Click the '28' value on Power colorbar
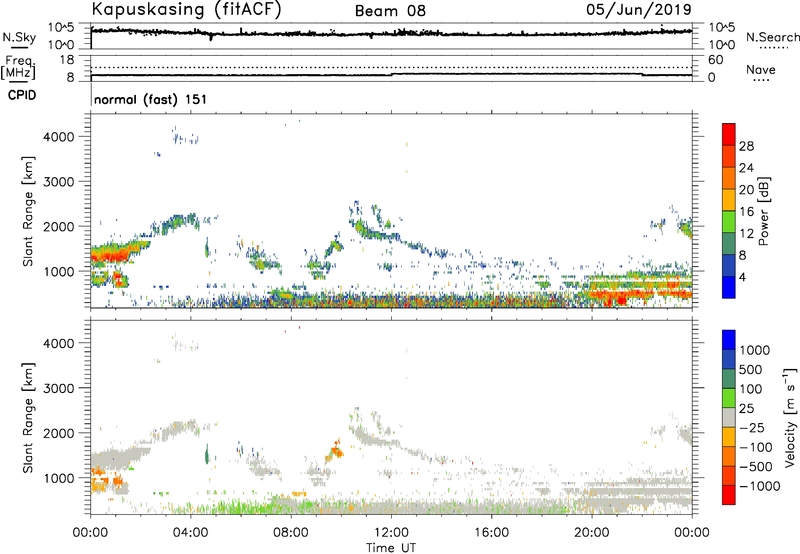 coord(746,146)
